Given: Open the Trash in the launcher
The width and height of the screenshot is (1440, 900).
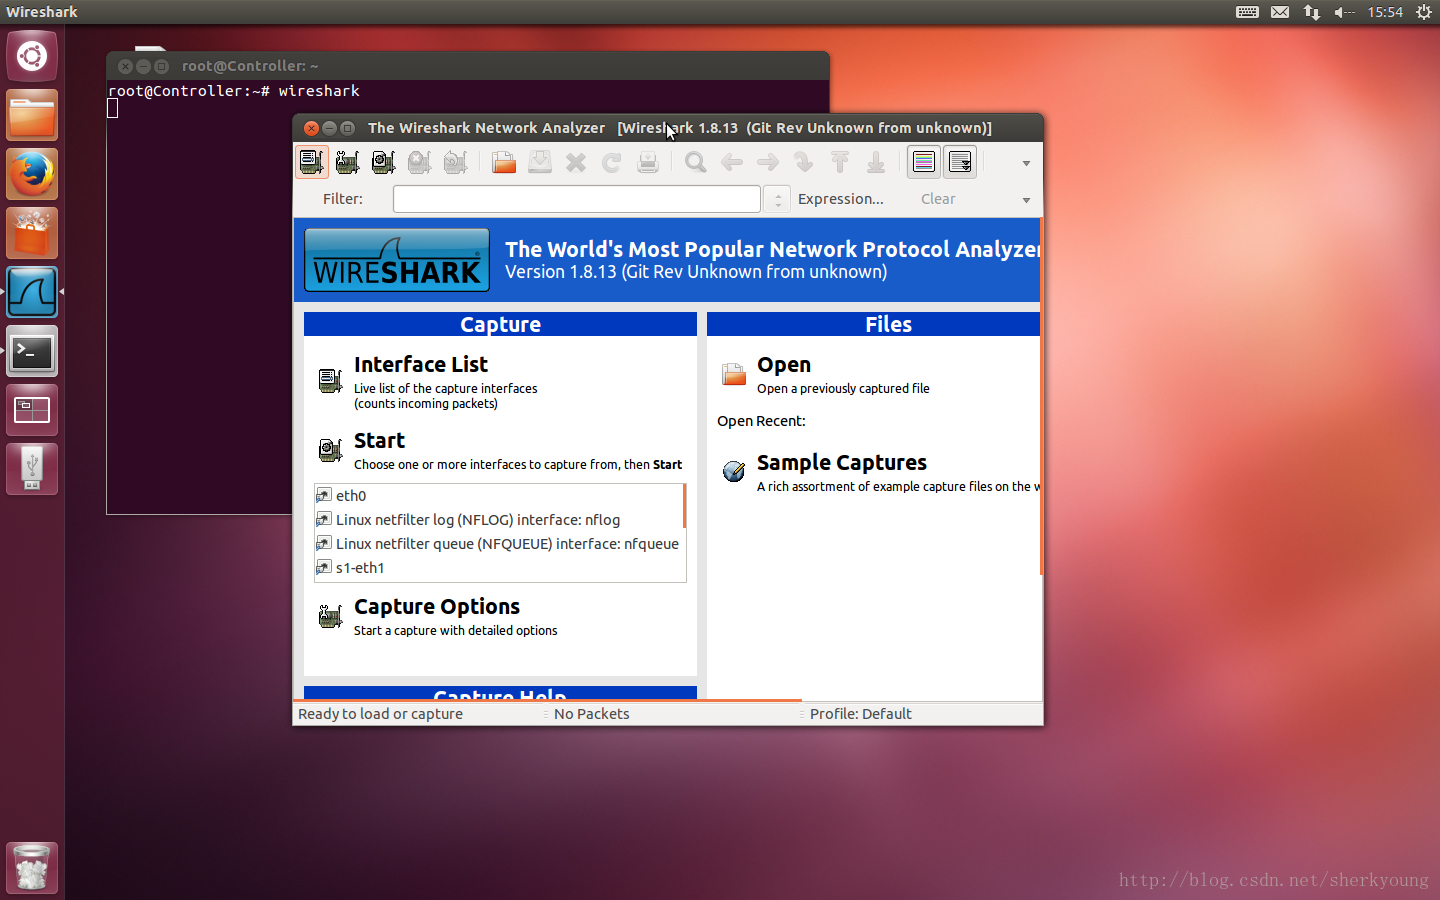Looking at the screenshot, I should pyautogui.click(x=32, y=867).
